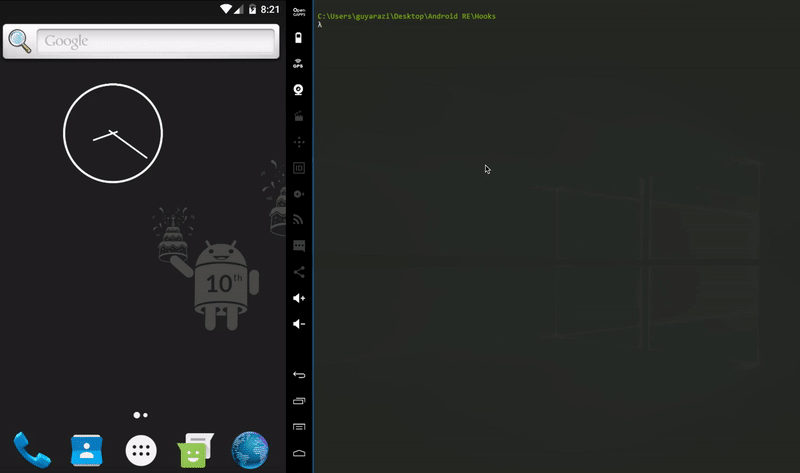
Task: Launch the Browser globe app
Action: tap(250, 450)
